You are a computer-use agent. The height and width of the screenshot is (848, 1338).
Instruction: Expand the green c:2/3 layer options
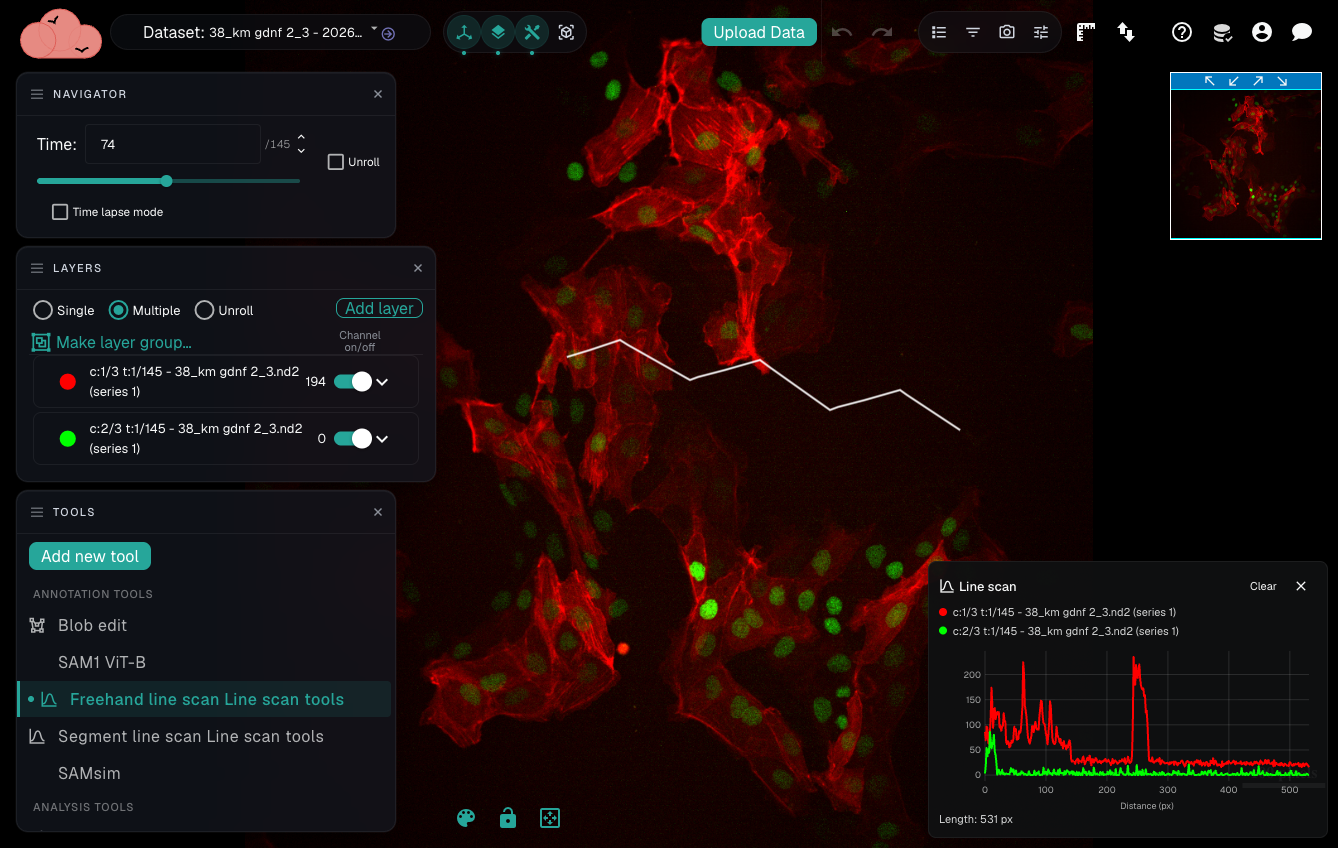(x=381, y=438)
